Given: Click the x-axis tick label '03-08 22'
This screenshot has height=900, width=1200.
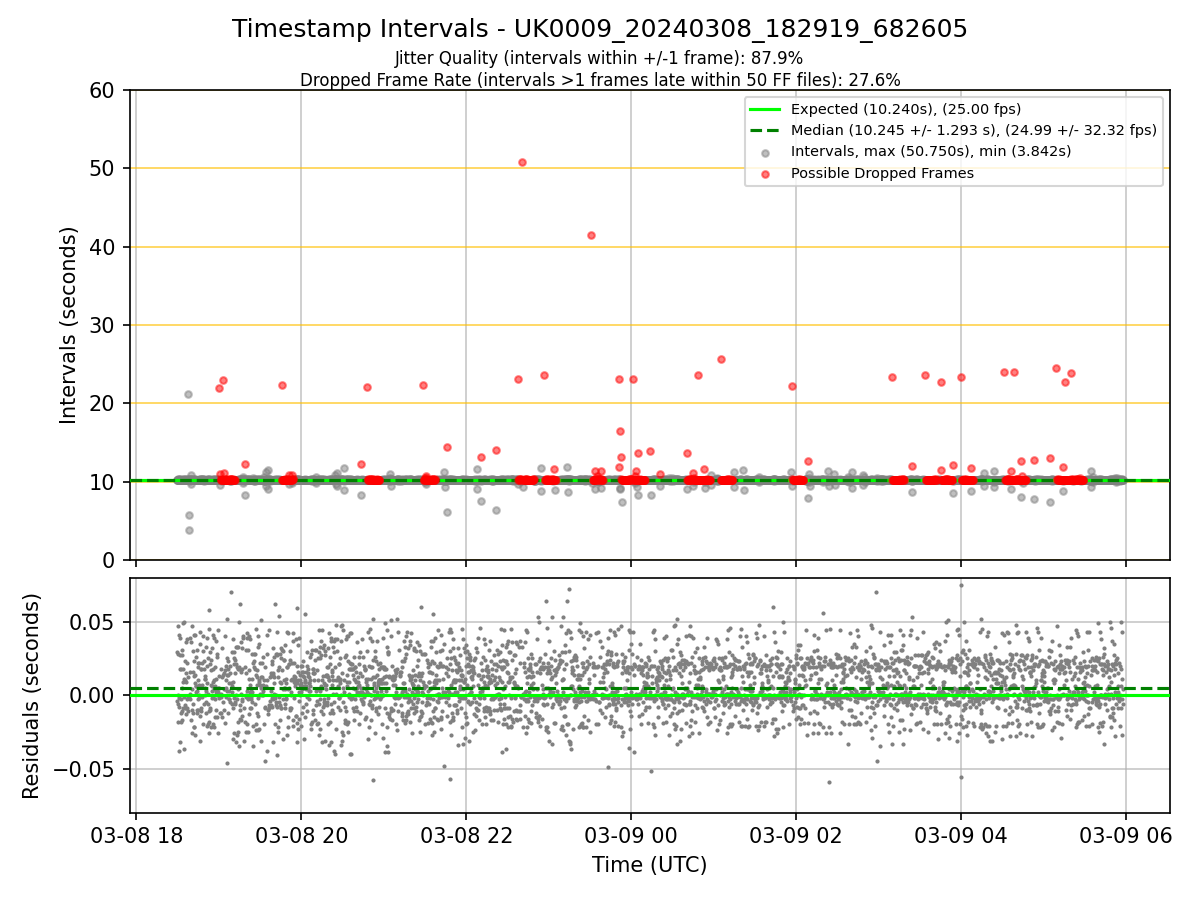Looking at the screenshot, I should coord(466,837).
